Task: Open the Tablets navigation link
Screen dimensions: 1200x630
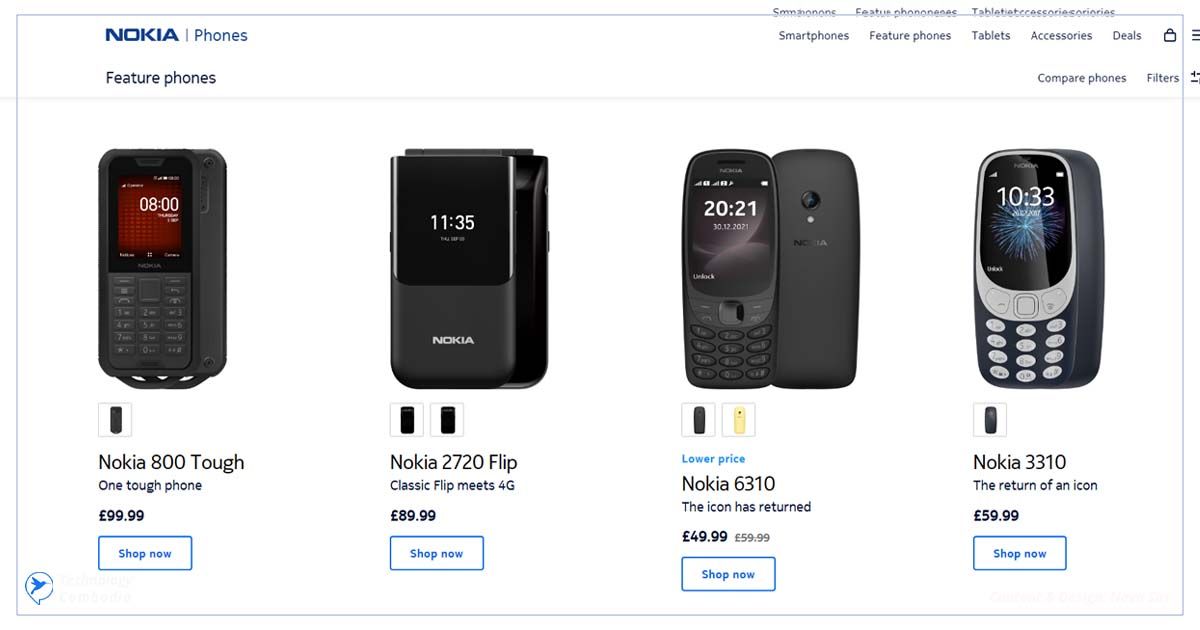Action: (x=991, y=36)
